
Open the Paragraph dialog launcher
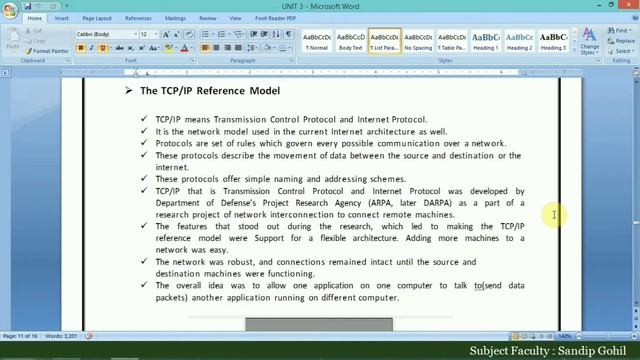291,60
